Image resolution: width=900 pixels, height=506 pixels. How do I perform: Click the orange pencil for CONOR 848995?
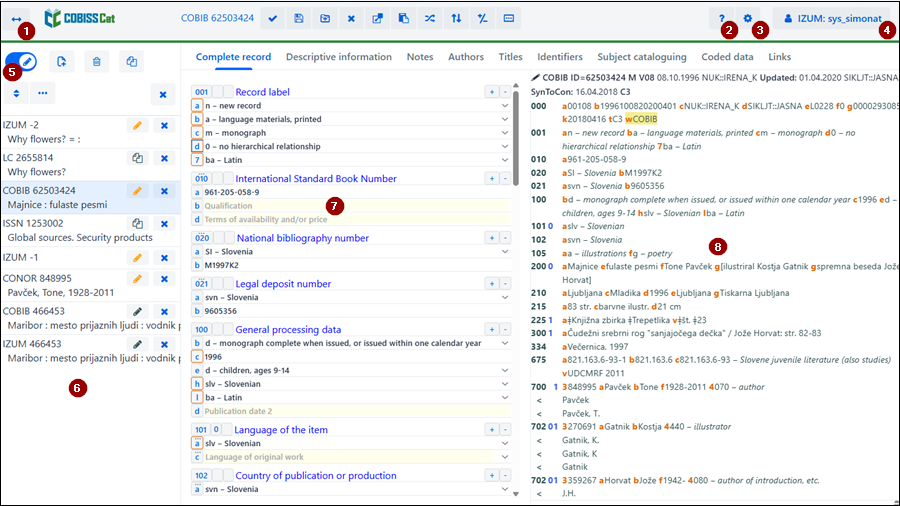coord(137,278)
